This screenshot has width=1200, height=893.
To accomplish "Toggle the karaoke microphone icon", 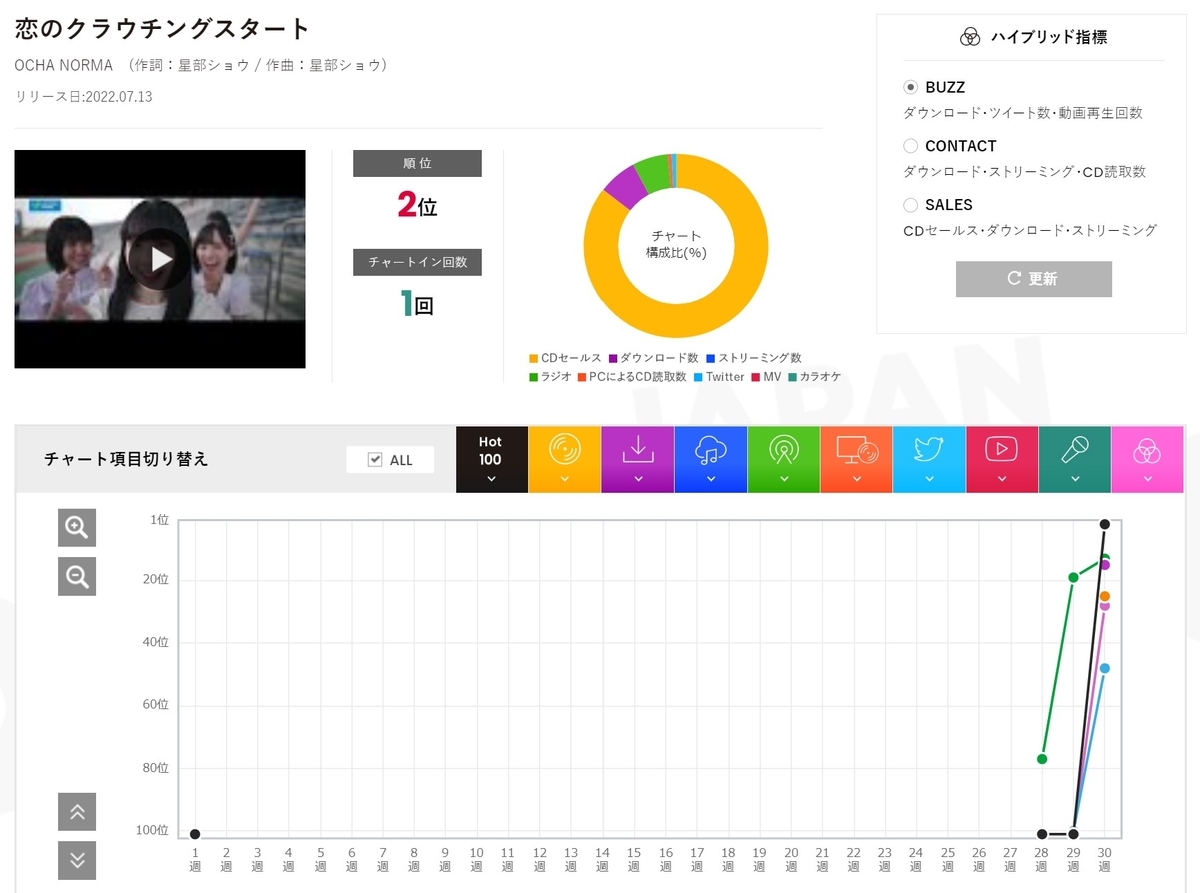I will (x=1075, y=459).
